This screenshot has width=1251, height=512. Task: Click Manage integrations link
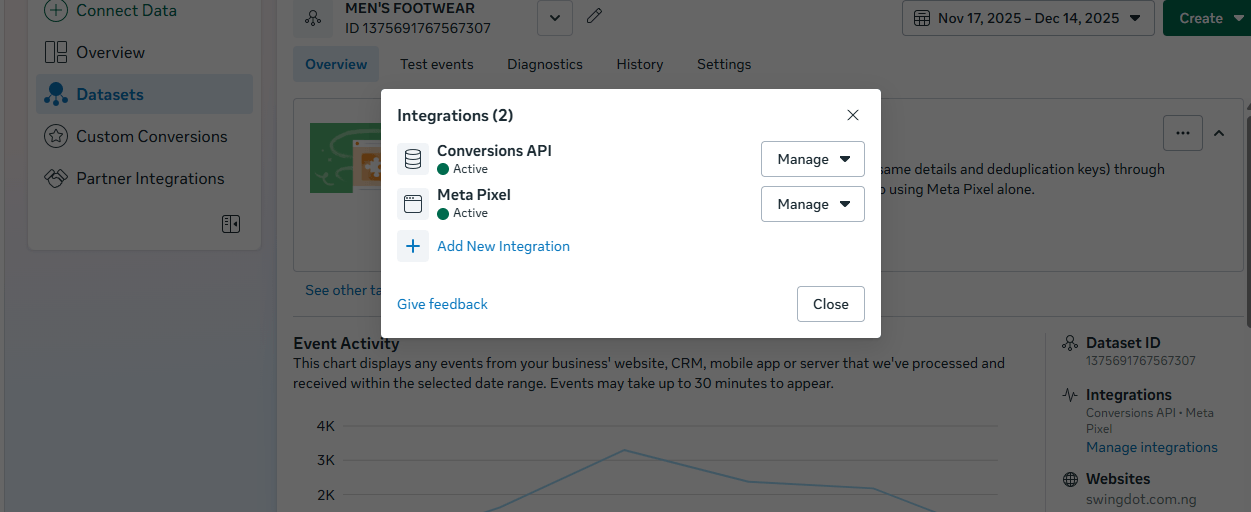(1152, 447)
